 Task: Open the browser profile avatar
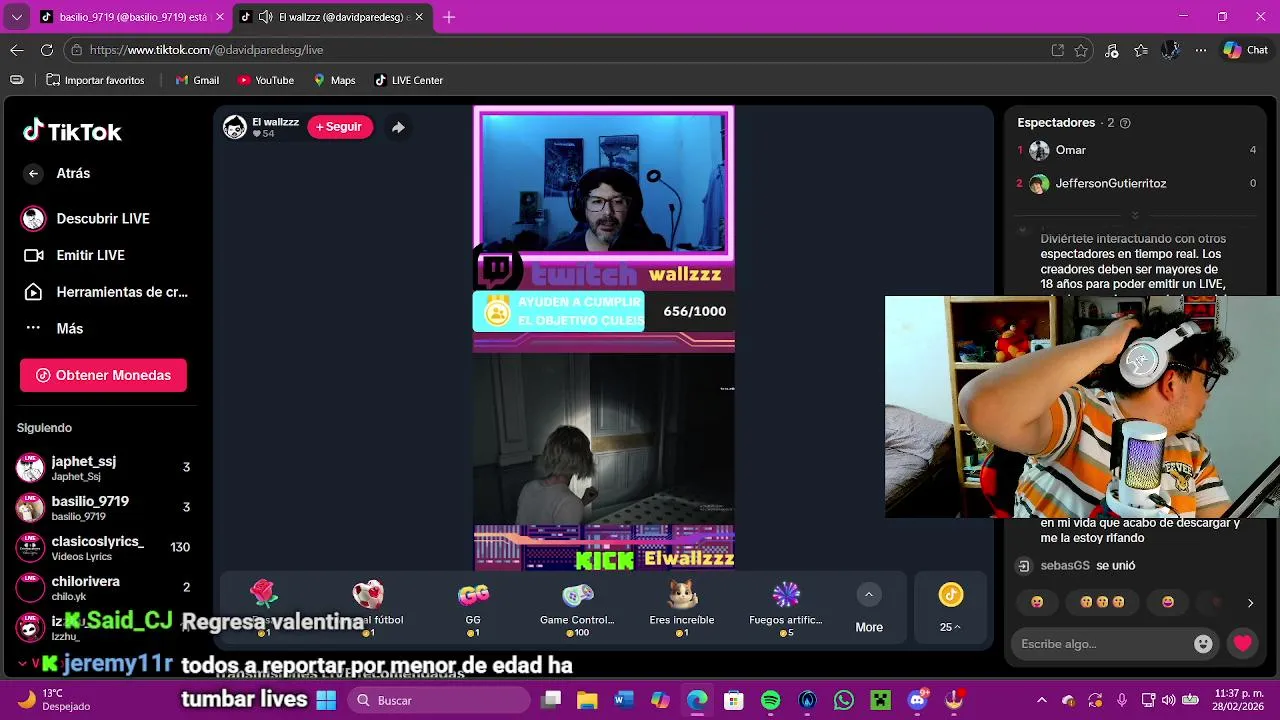[1171, 50]
